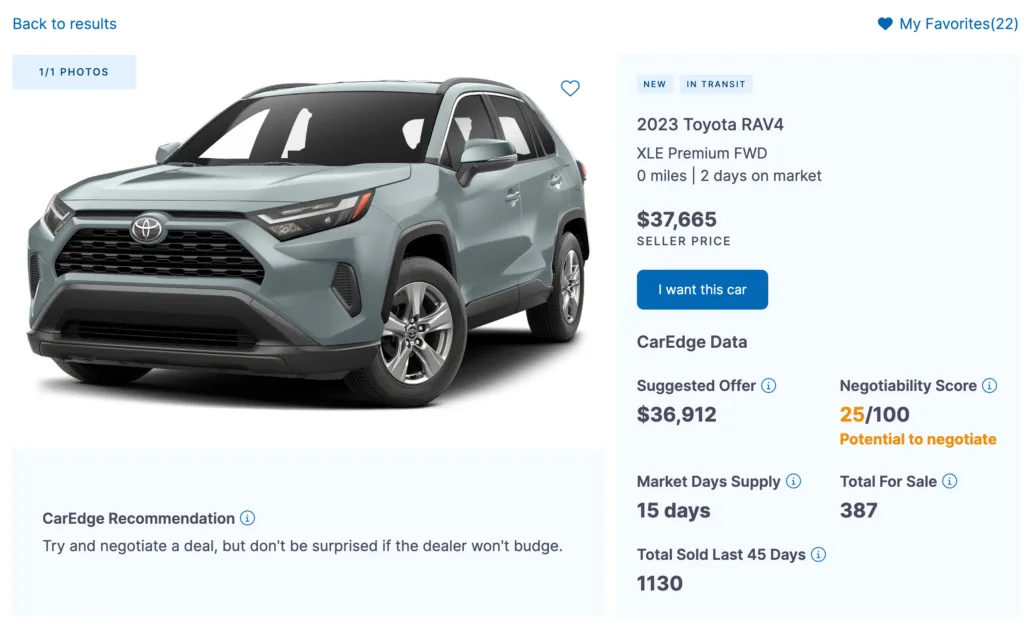Open the Negotiability Score info icon
This screenshot has width=1024, height=620.
coord(990,385)
